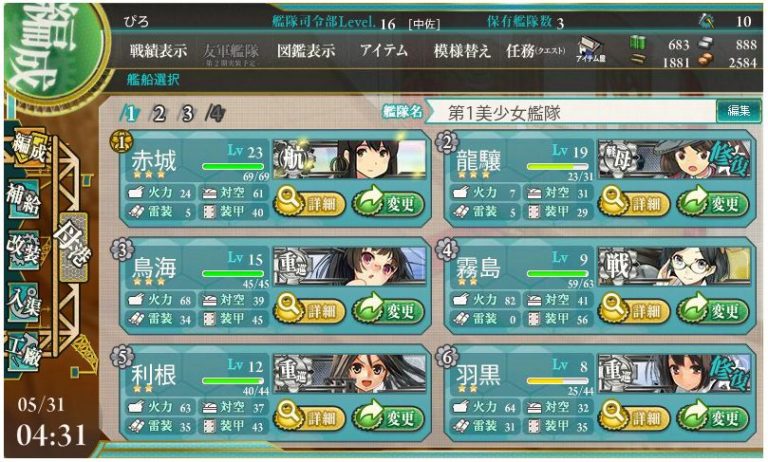Click 羽黒's yellow HP bar
The width and height of the screenshot is (768, 462).
[558, 381]
